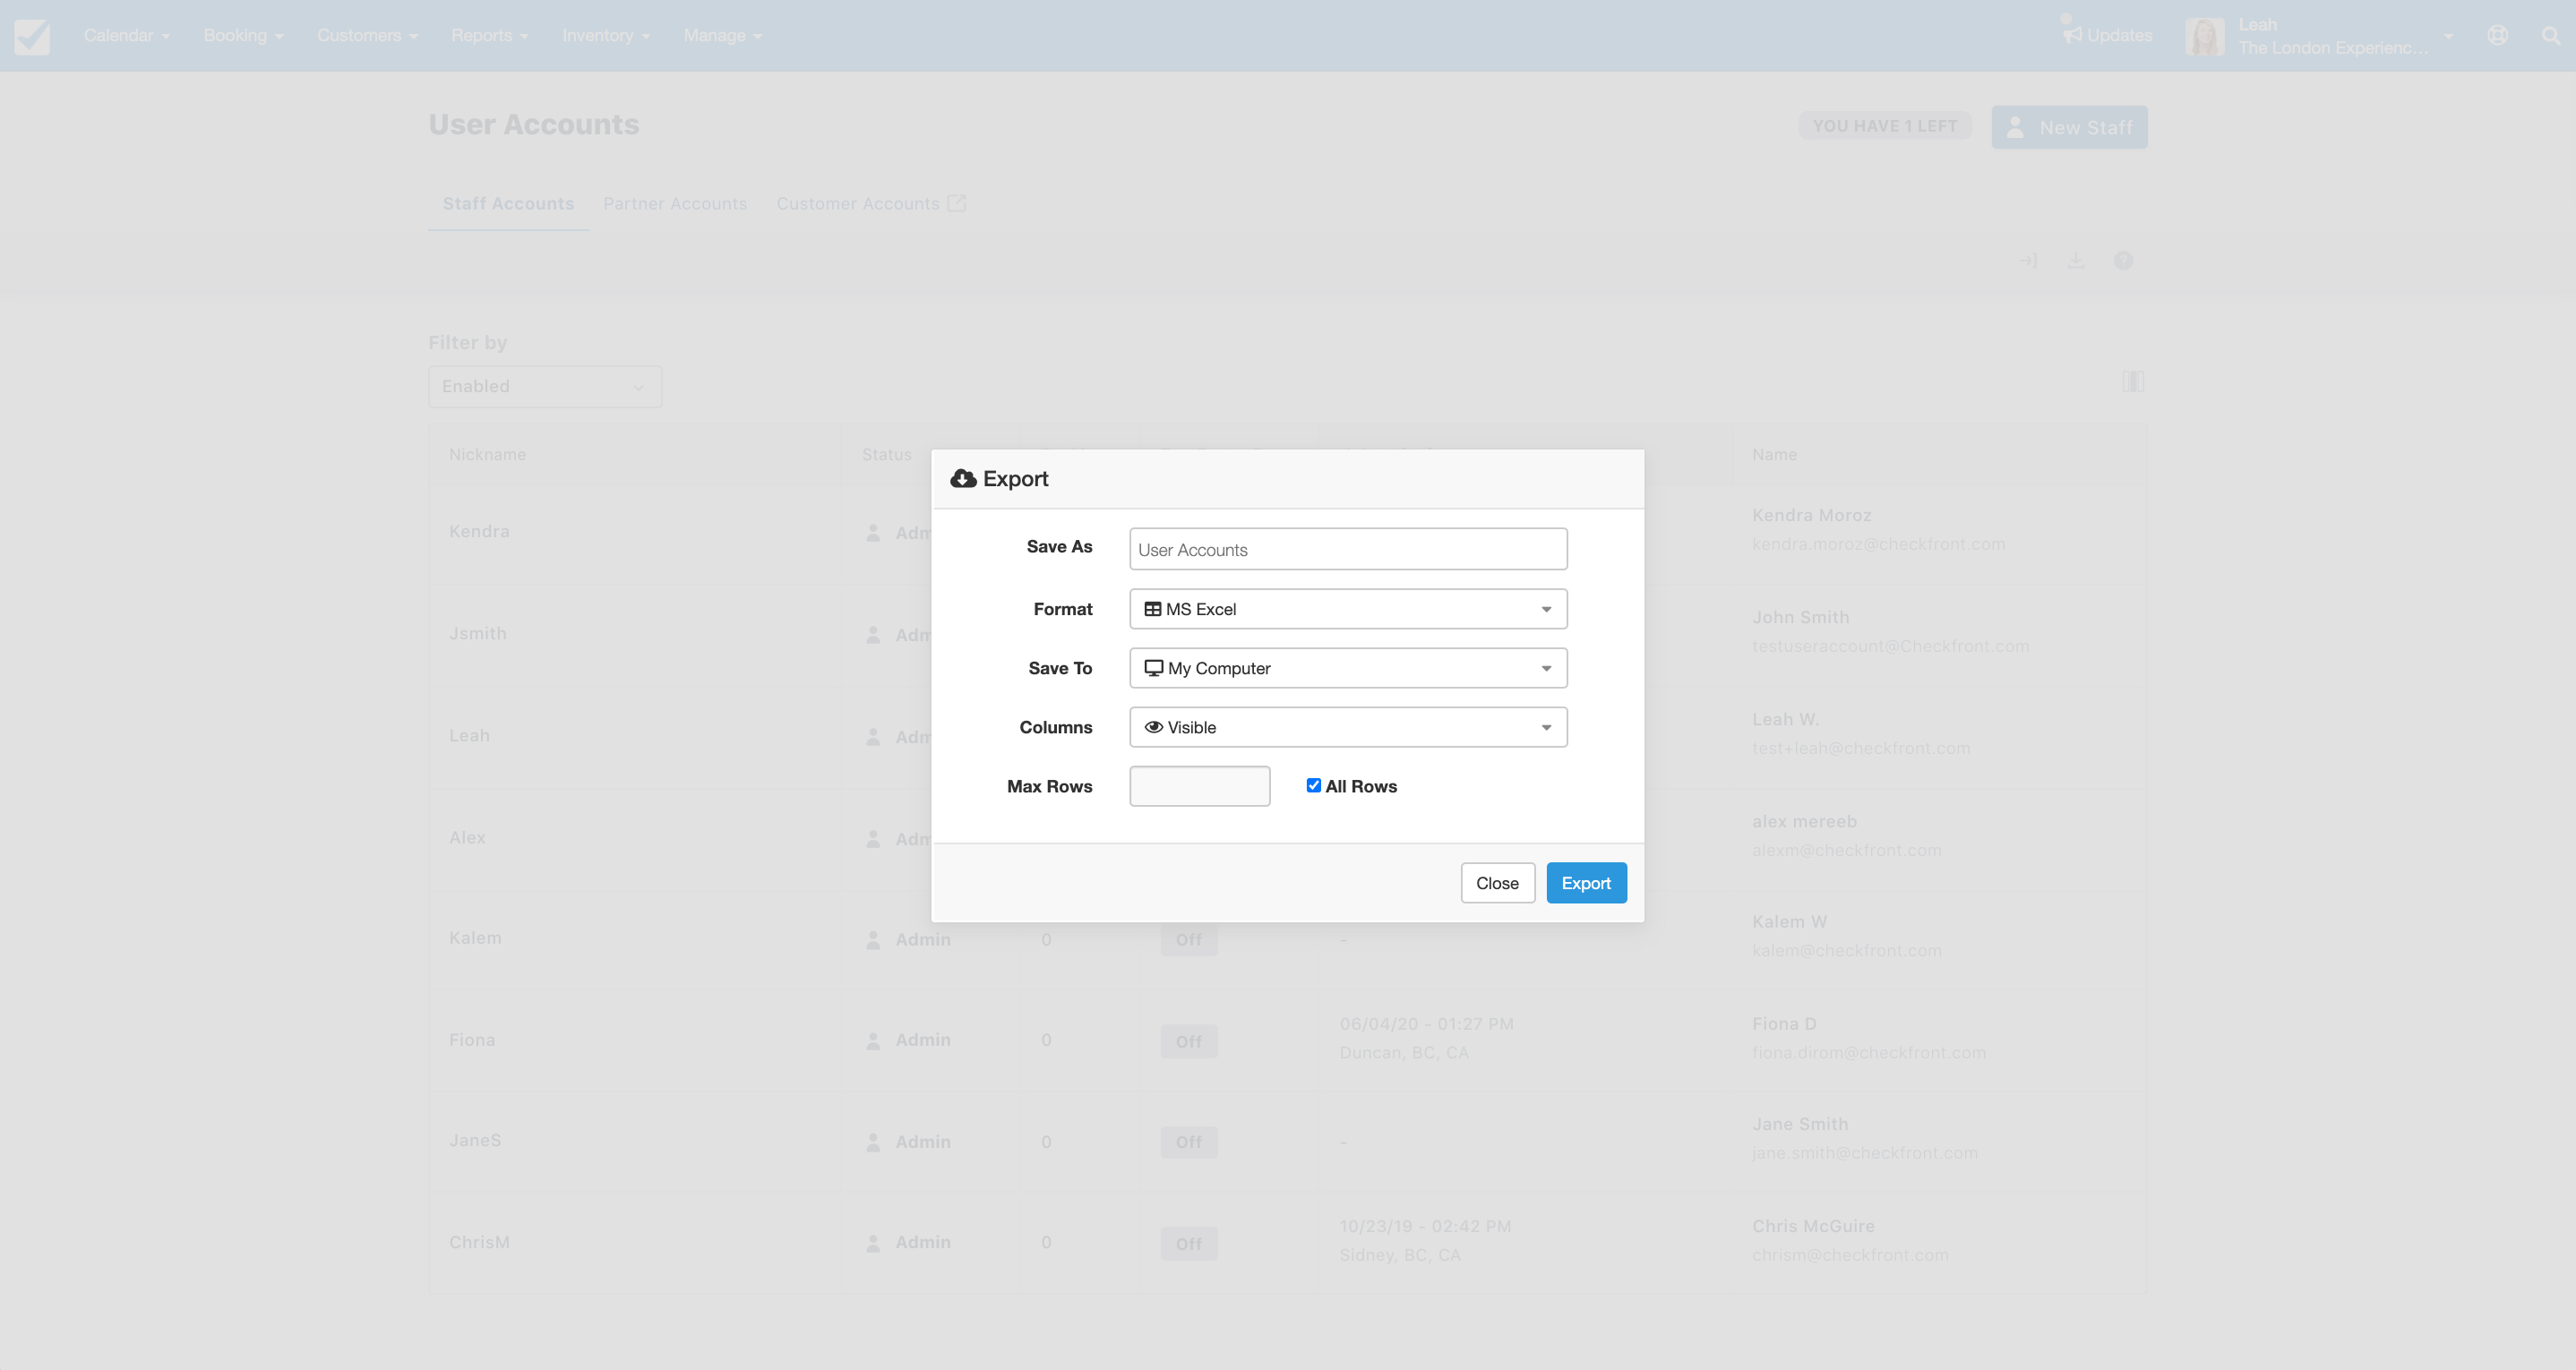Viewport: 2576px width, 1370px height.
Task: Click the person icon in Fiona's row
Action: click(873, 1041)
